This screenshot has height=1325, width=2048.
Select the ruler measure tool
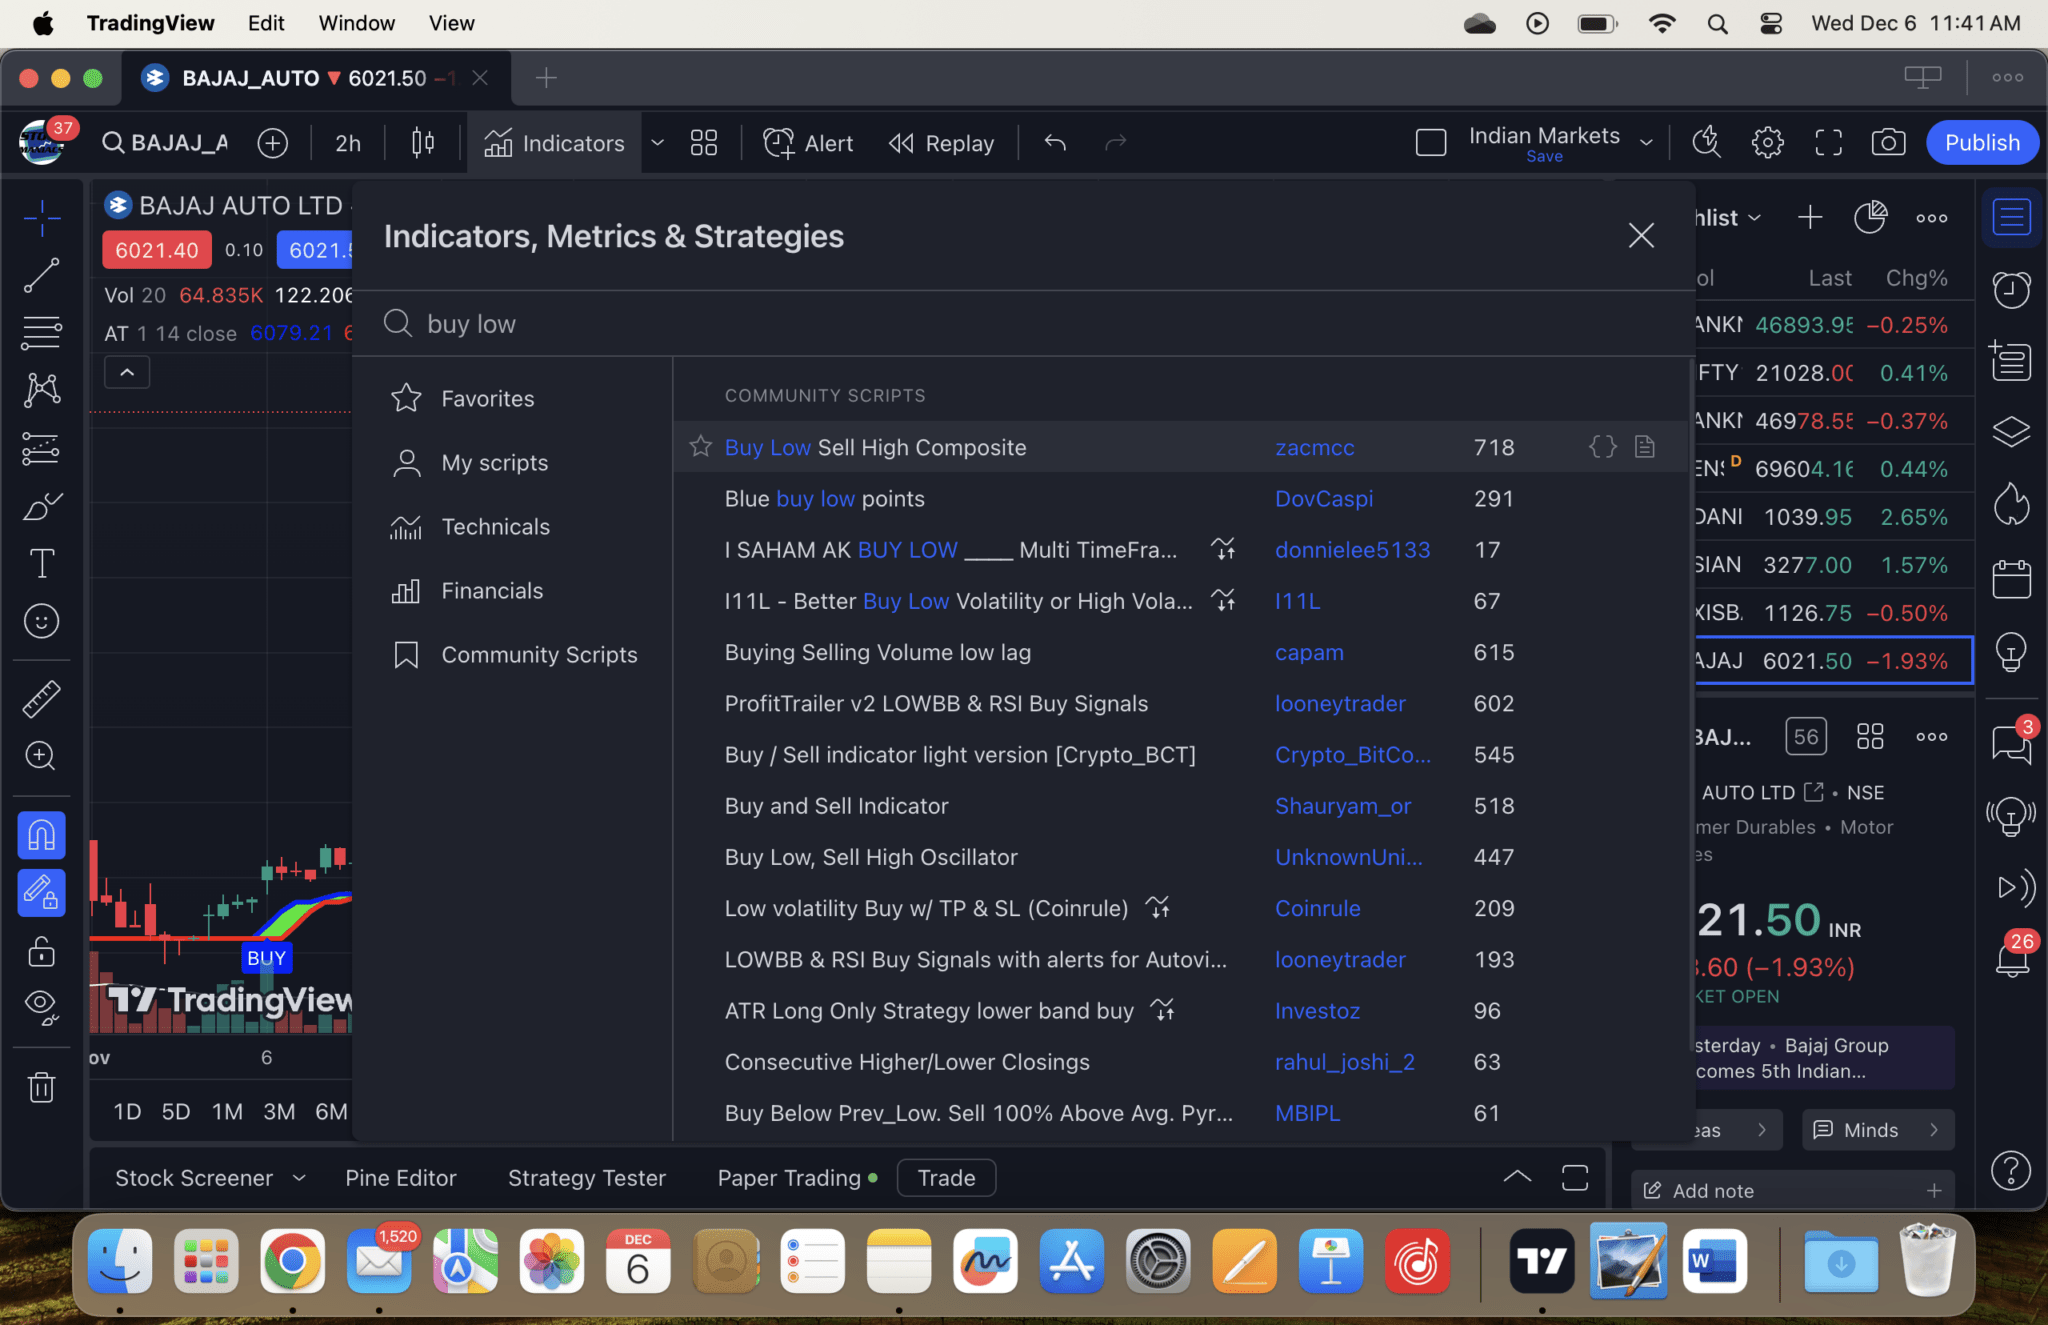tap(41, 698)
